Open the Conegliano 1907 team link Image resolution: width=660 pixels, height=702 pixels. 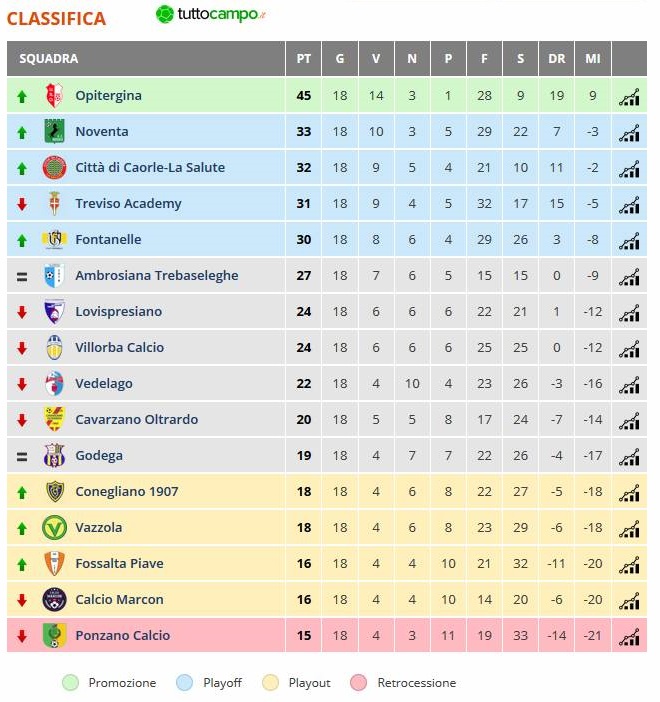127,492
